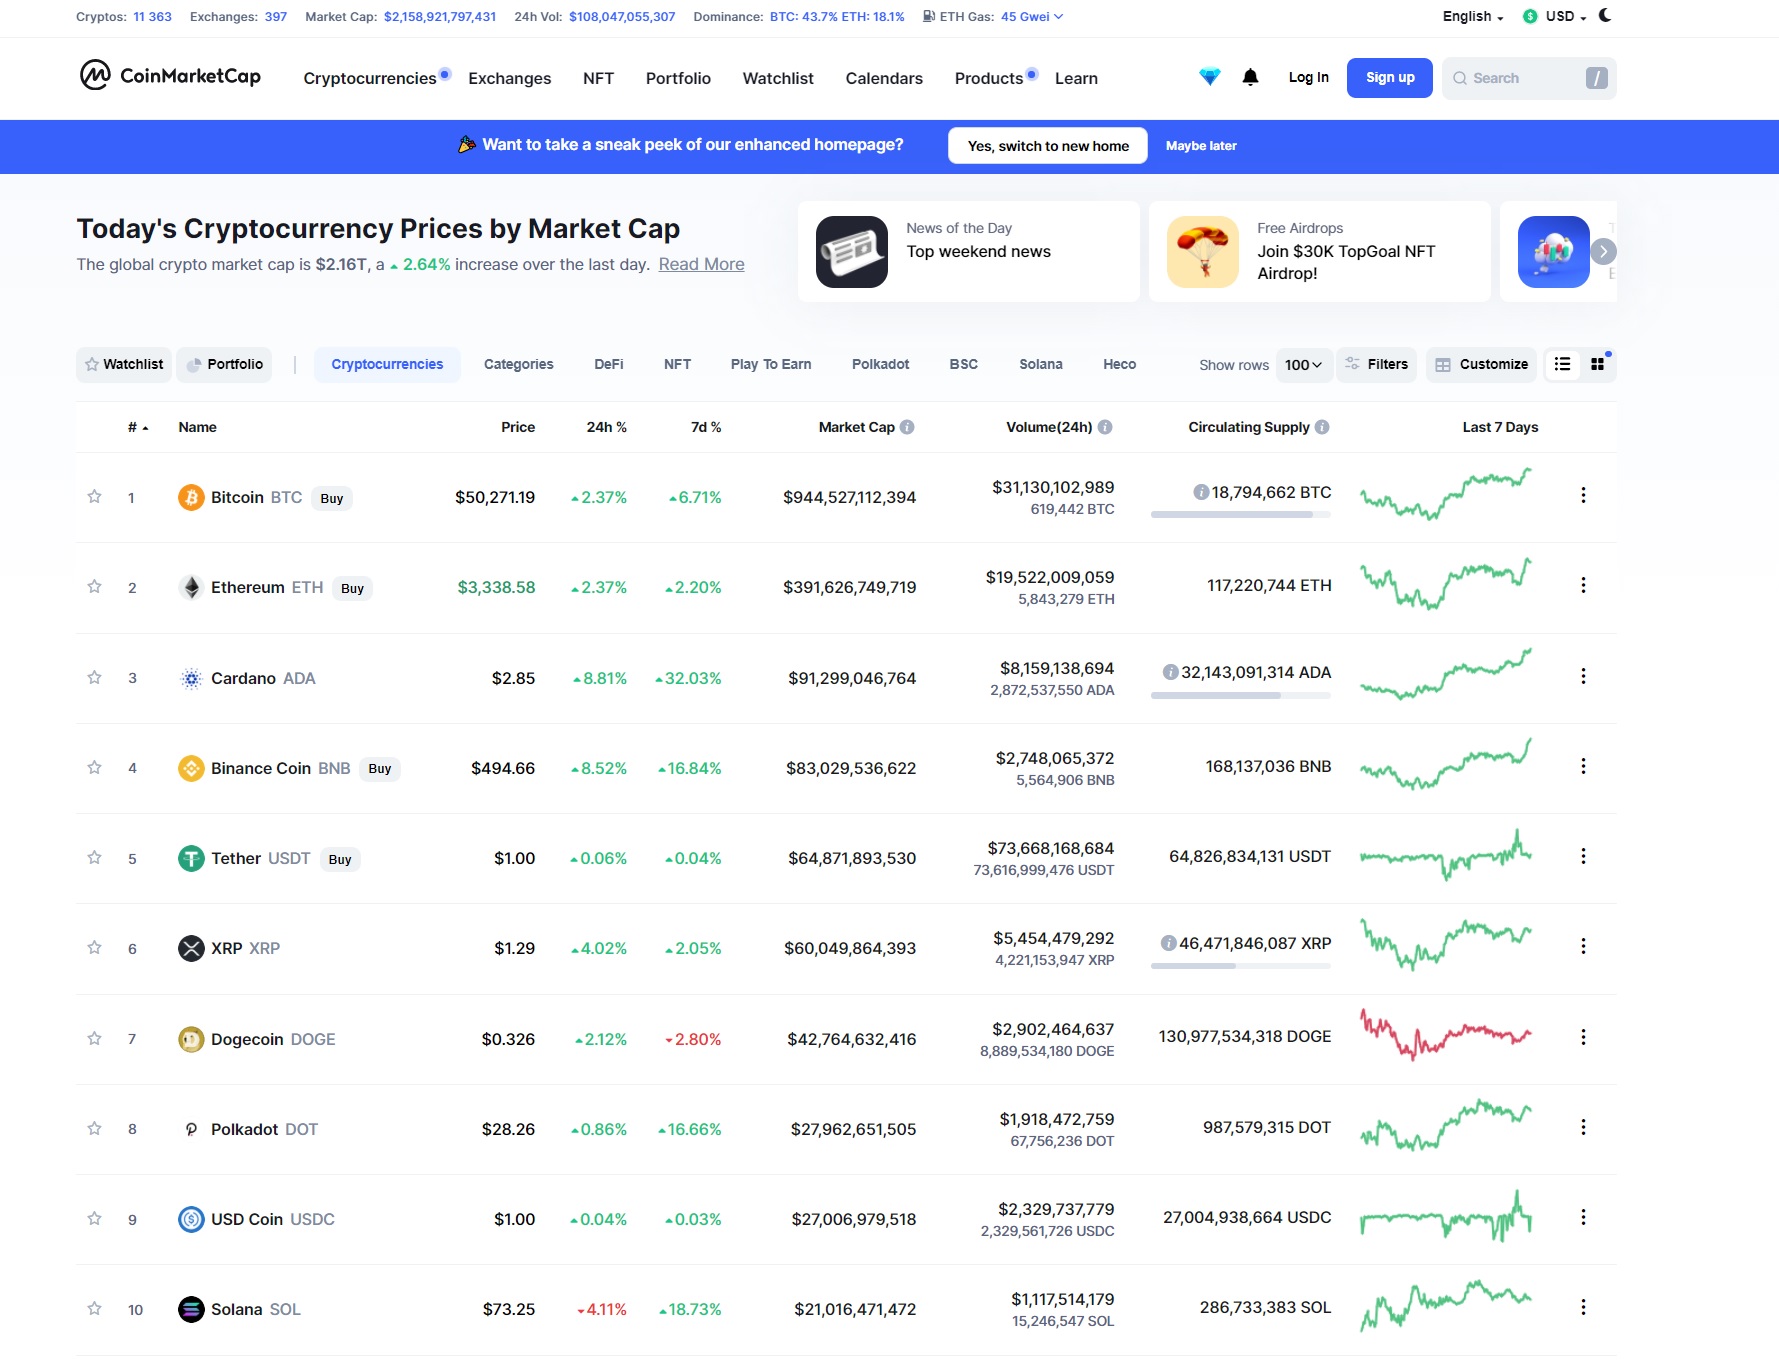The width and height of the screenshot is (1779, 1361).
Task: Click the Cardano coin icon
Action: [x=191, y=678]
